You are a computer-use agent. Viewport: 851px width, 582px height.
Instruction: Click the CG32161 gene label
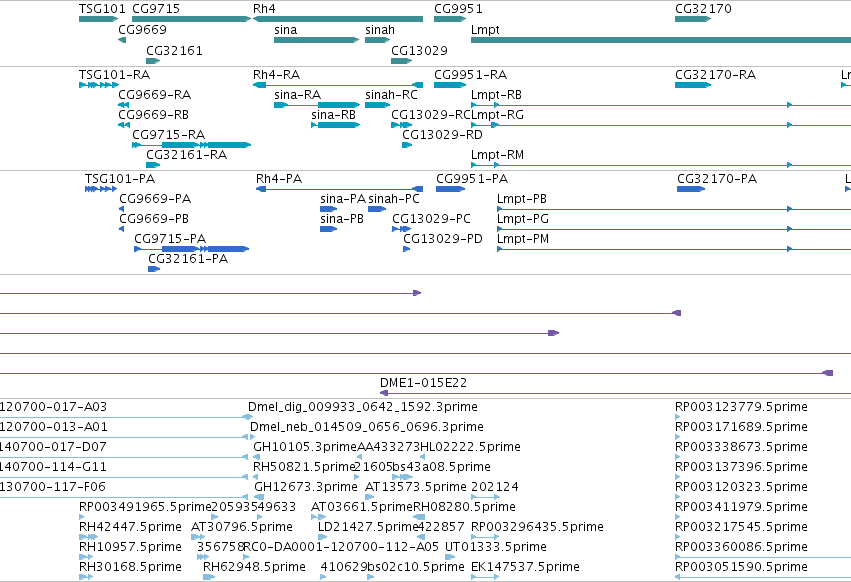coord(174,50)
